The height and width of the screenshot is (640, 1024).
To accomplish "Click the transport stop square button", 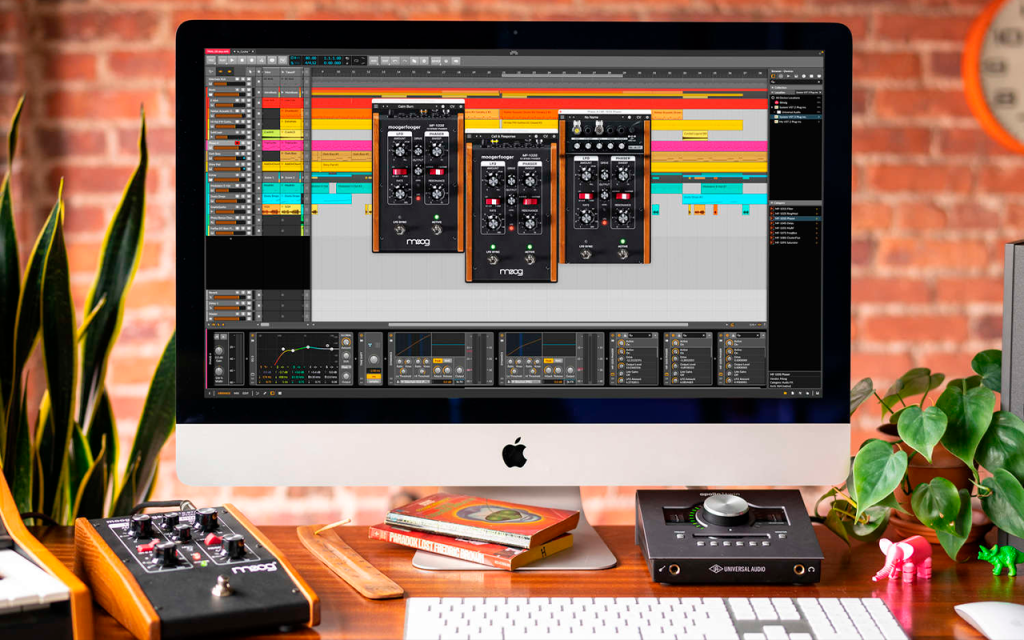I will pyautogui.click(x=242, y=61).
